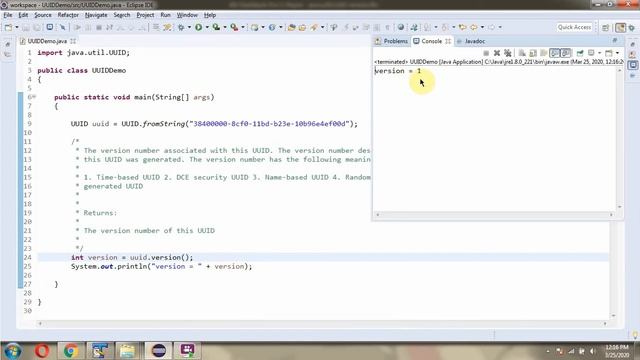
Task: Open the Refactor menu
Action: pos(68,15)
